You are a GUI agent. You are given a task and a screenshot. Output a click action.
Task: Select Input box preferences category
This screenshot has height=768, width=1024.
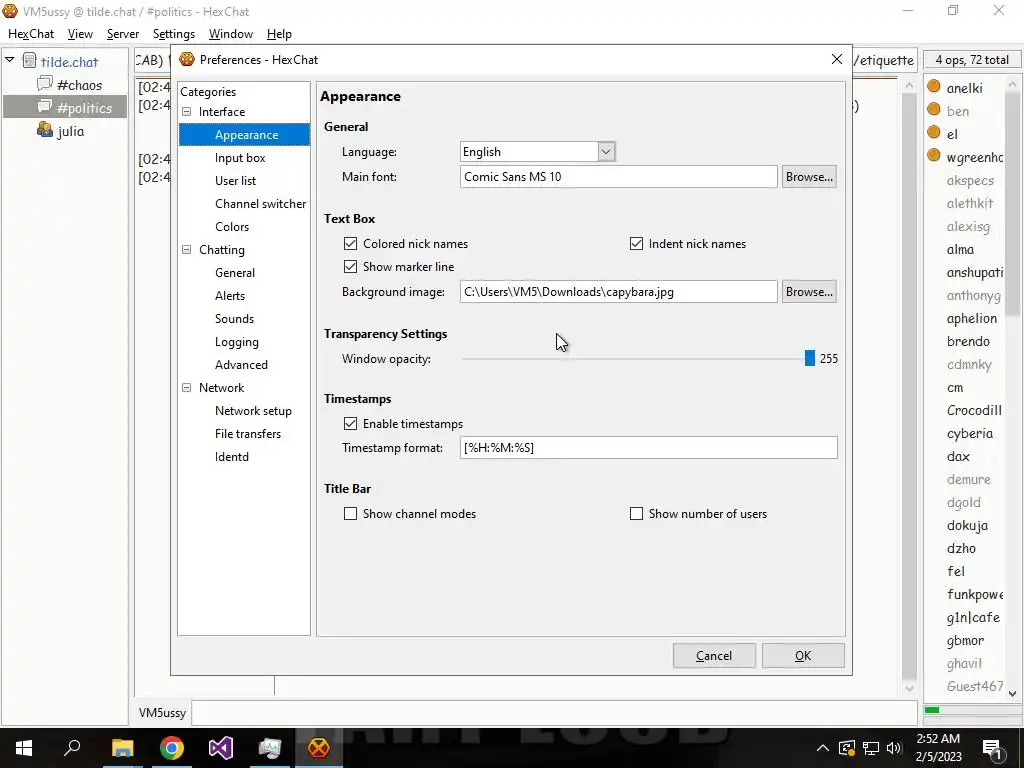tap(240, 158)
